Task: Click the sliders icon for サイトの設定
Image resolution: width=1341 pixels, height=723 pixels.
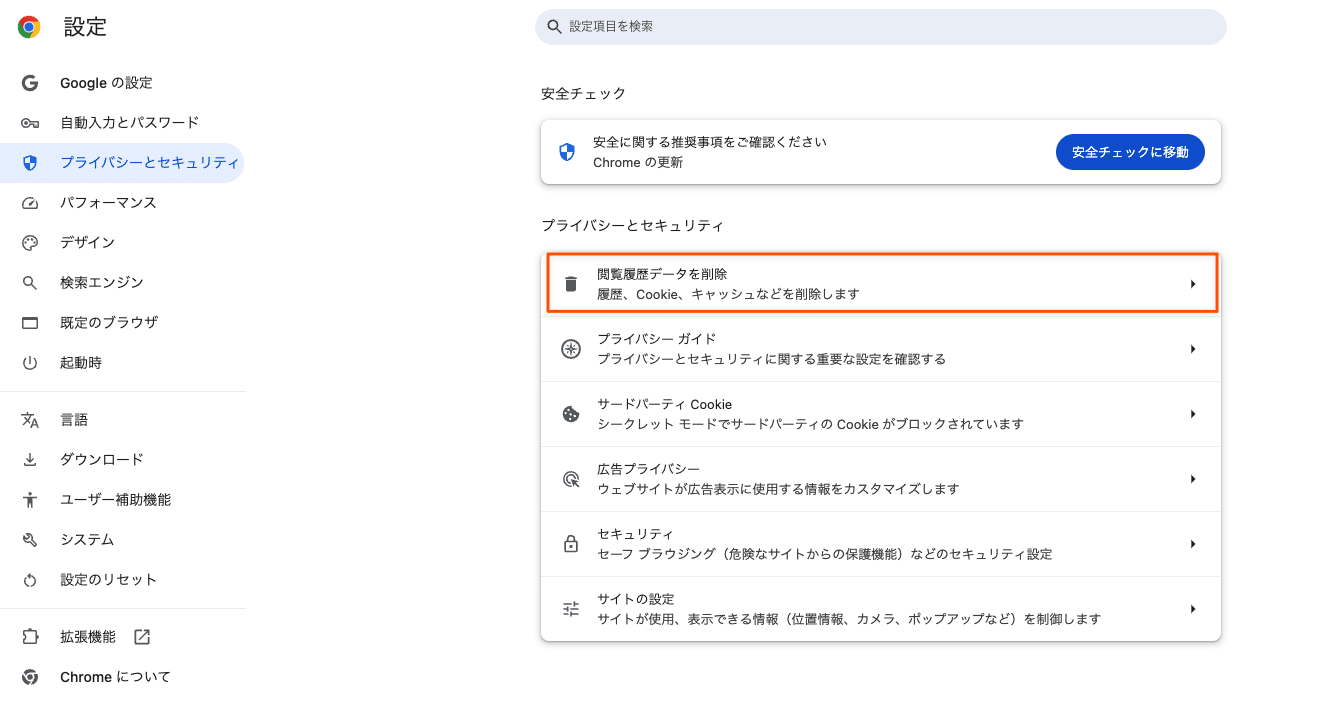Action: (571, 608)
